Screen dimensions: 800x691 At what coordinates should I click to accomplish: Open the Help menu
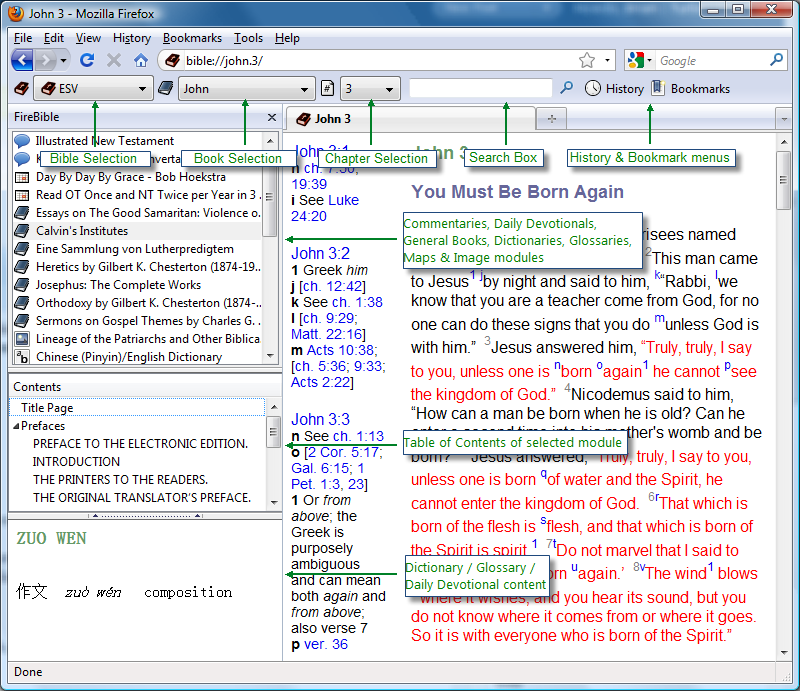pyautogui.click(x=287, y=38)
